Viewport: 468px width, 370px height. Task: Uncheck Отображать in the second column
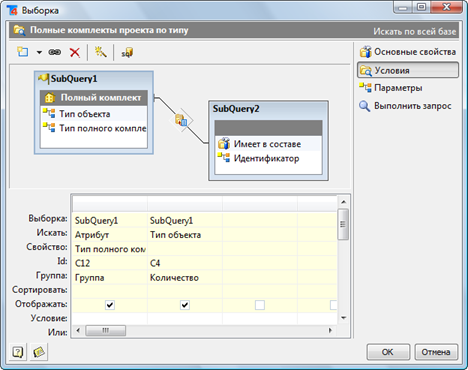pos(185,305)
